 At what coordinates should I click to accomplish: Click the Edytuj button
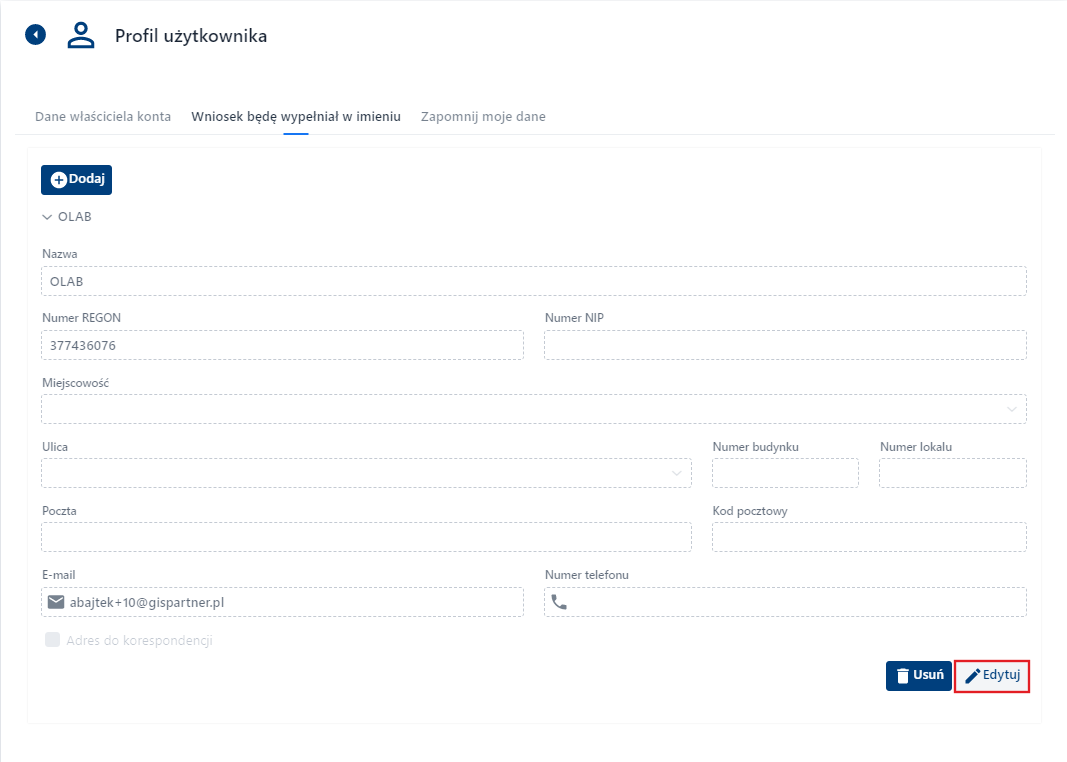(992, 675)
